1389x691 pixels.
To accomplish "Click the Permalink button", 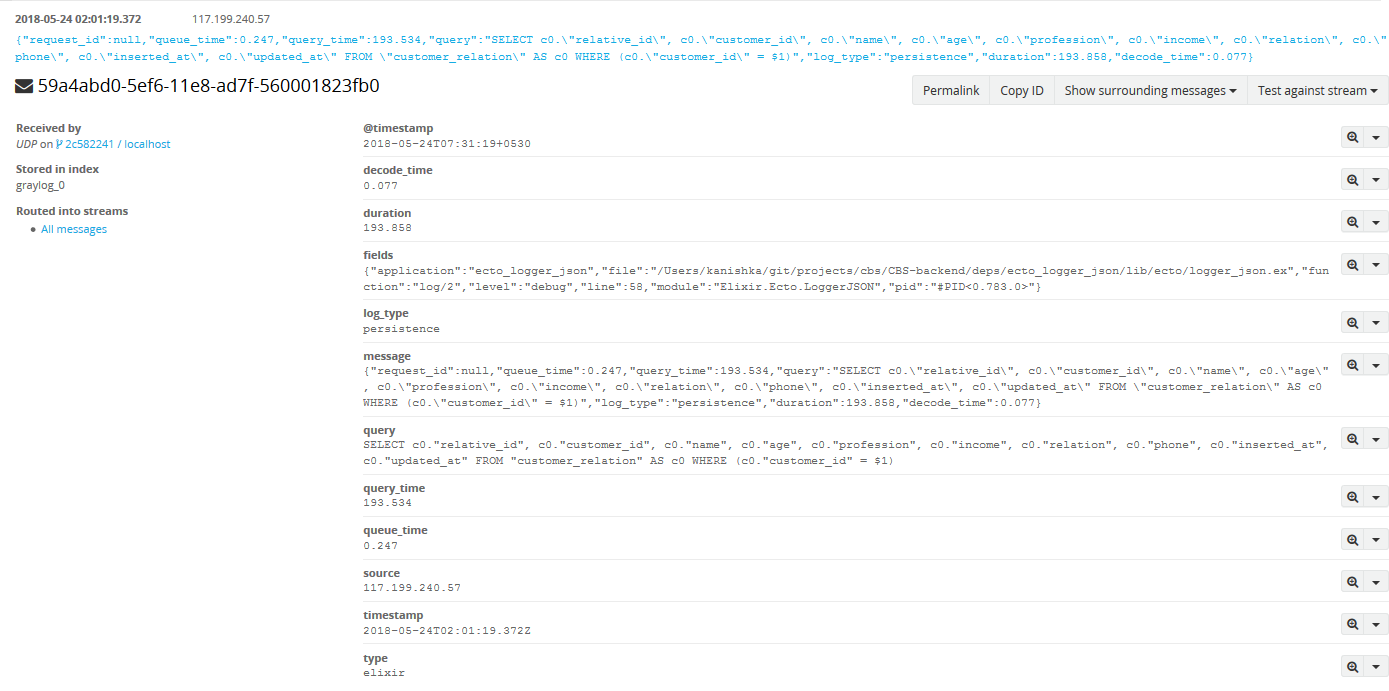I will (x=950, y=90).
